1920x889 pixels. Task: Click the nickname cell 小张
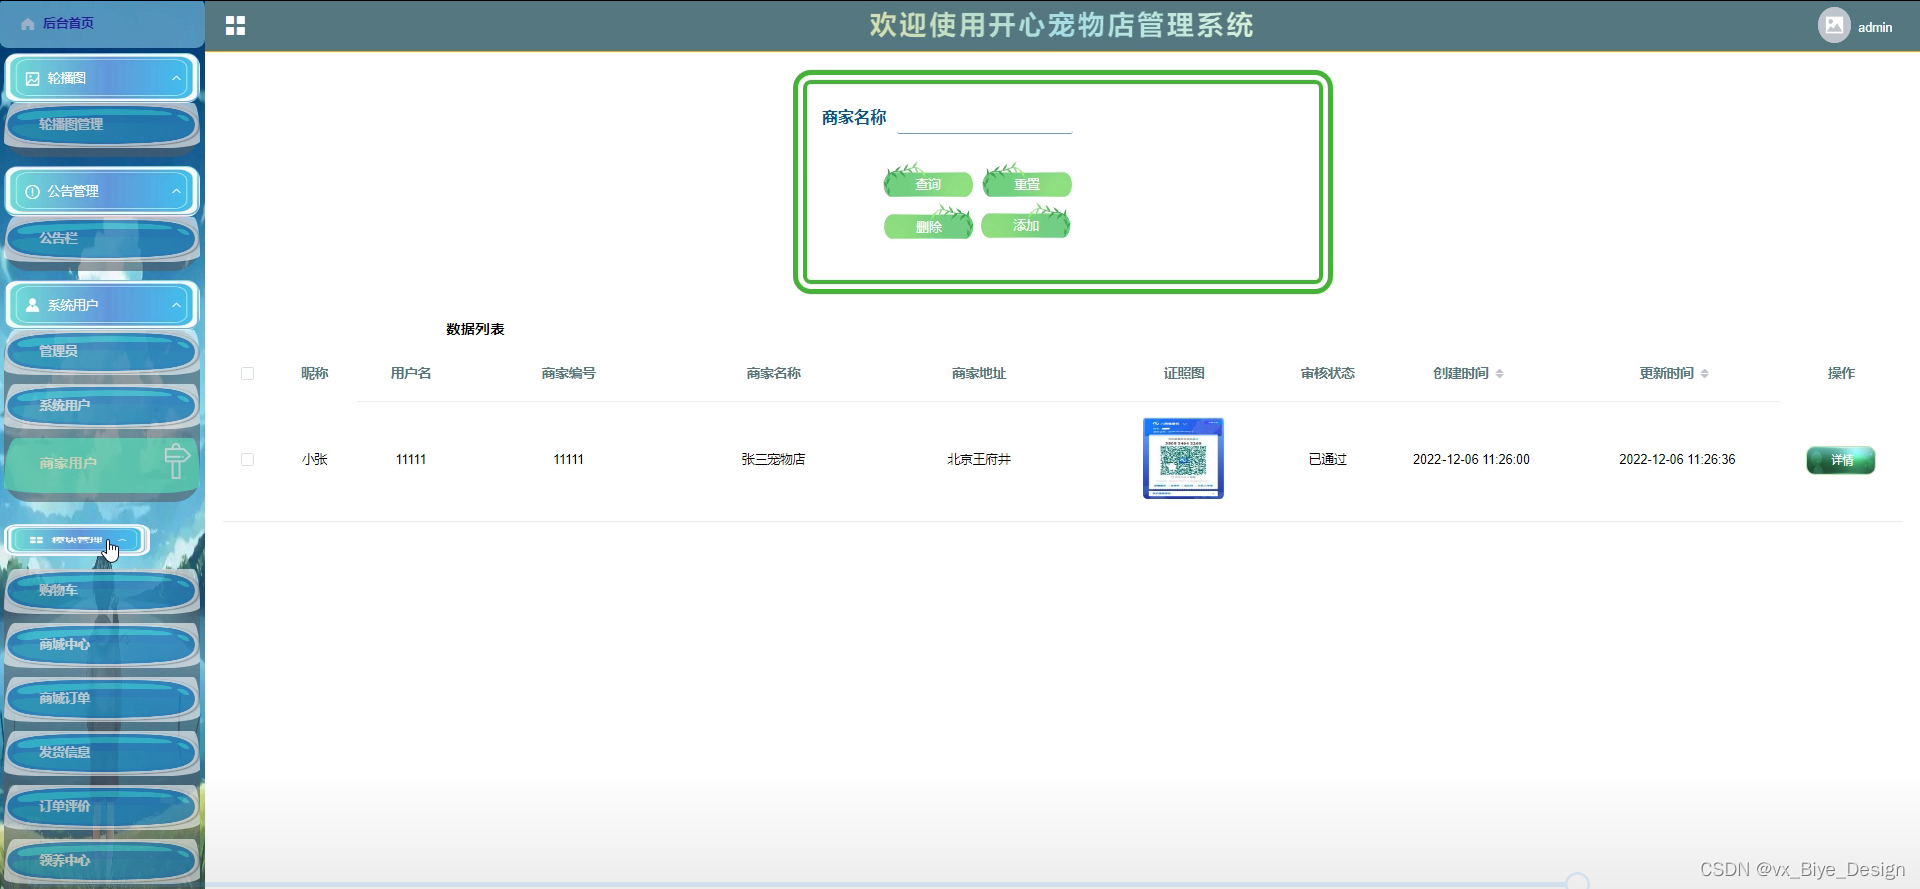point(315,460)
